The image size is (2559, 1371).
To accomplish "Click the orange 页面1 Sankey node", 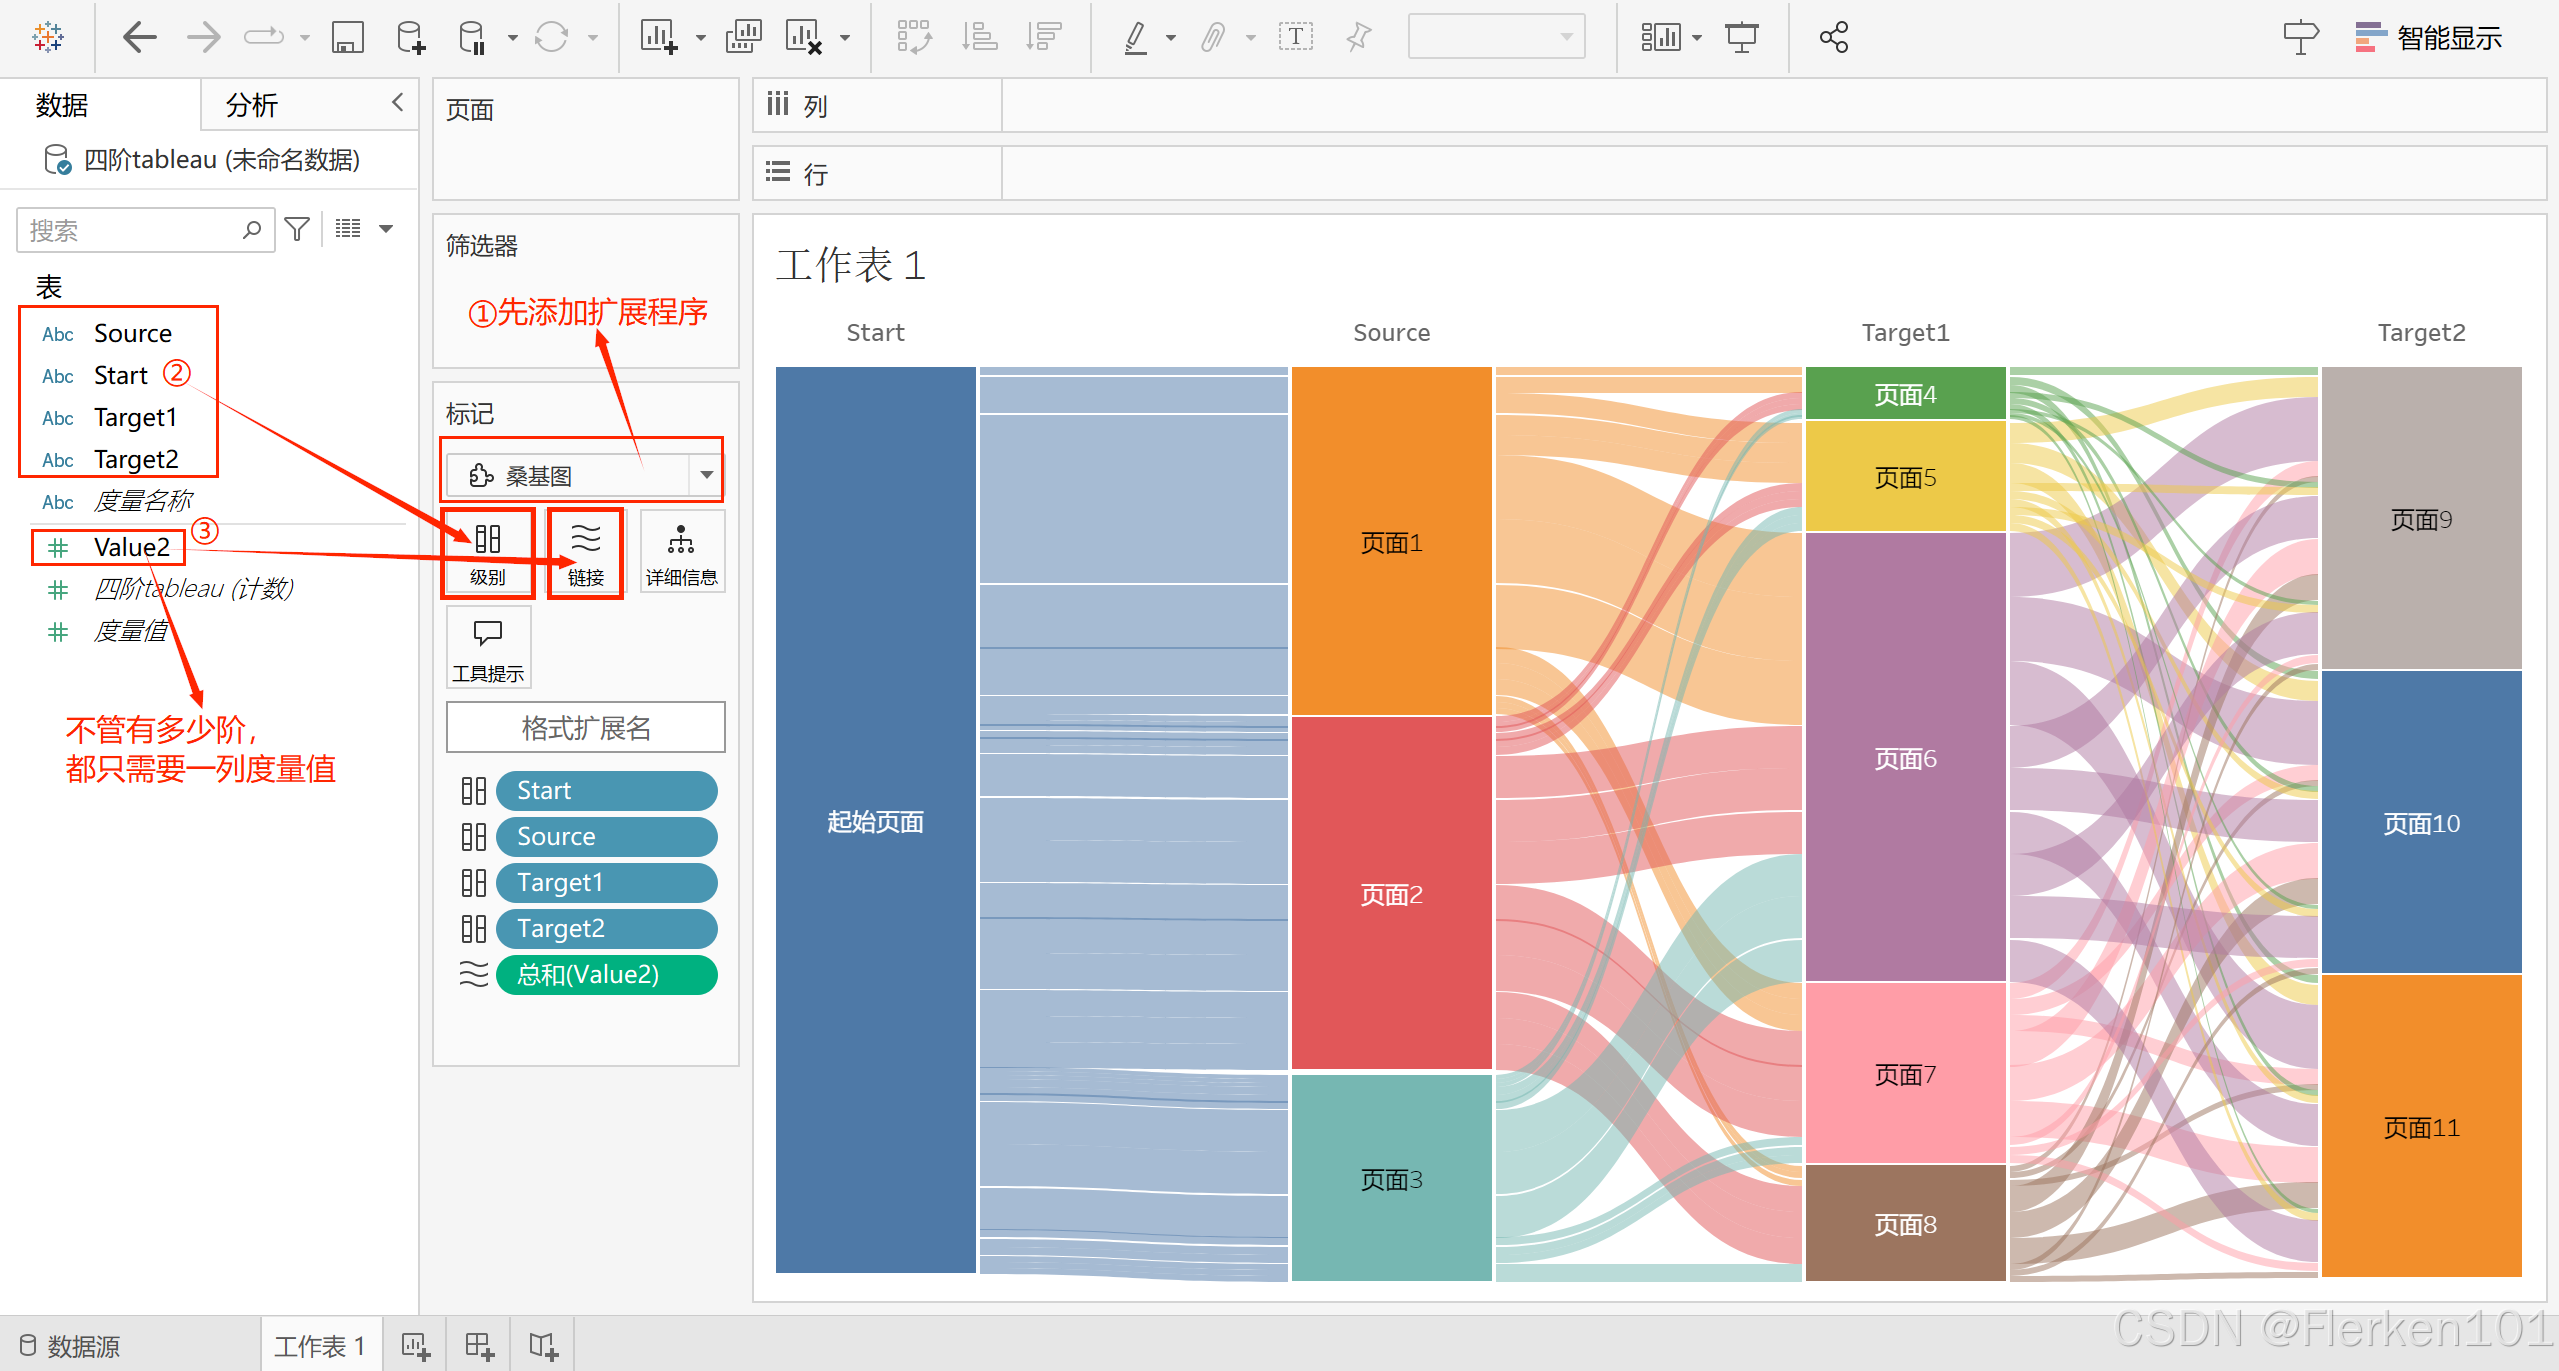I will tap(1390, 541).
